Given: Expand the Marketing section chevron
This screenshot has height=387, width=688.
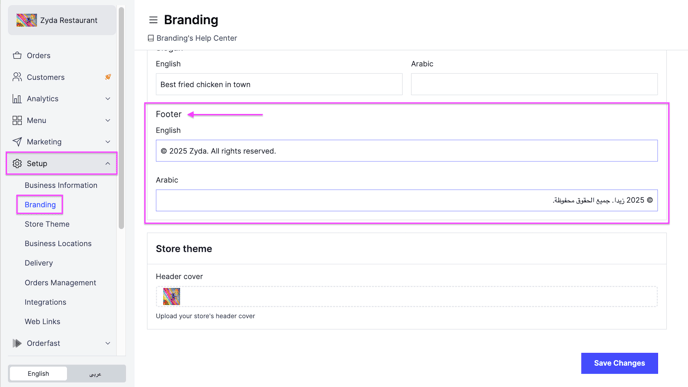Looking at the screenshot, I should pyautogui.click(x=108, y=142).
